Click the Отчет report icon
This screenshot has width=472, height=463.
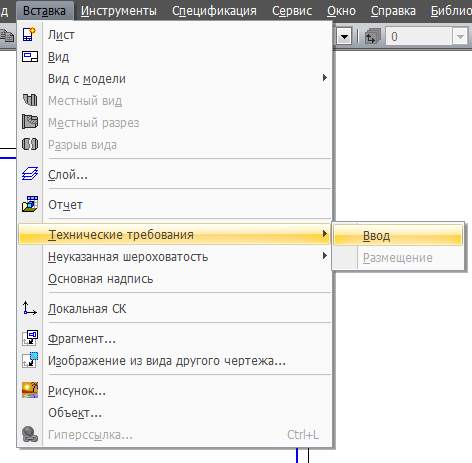(x=30, y=204)
